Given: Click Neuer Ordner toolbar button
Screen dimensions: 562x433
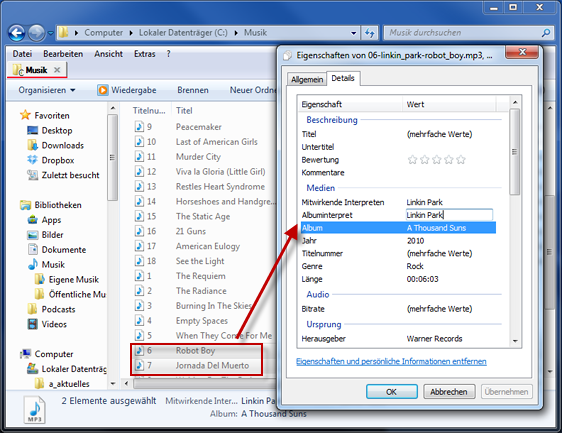Looking at the screenshot, I should (x=253, y=90).
